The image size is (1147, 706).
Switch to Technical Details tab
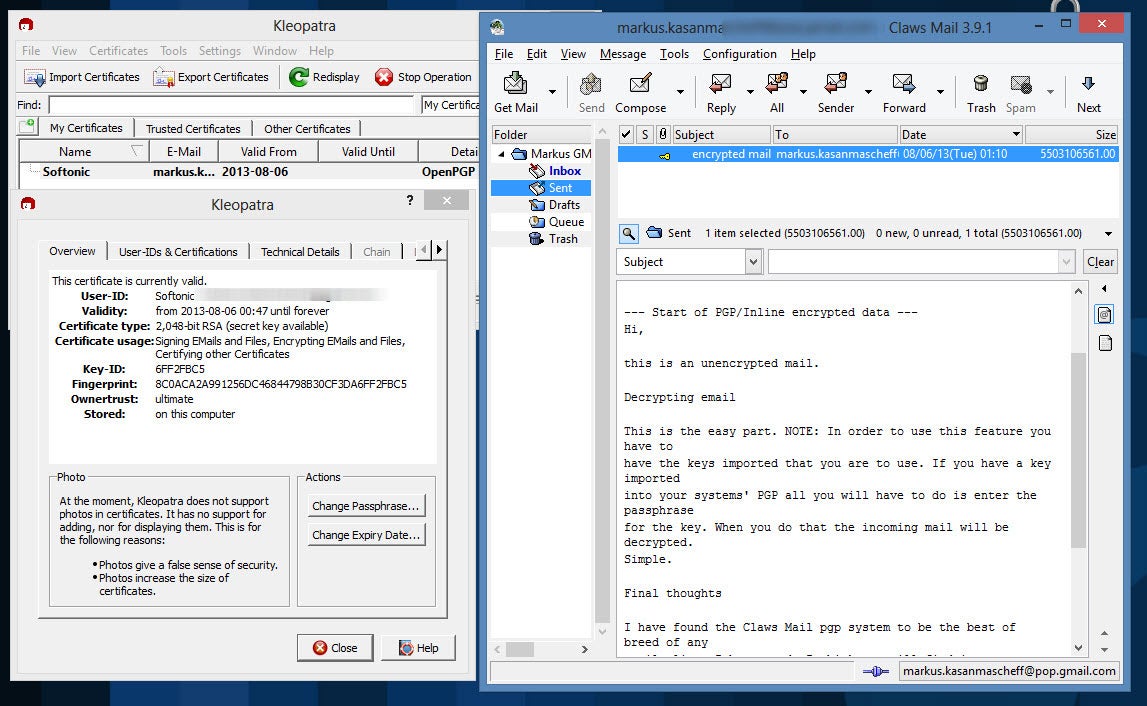click(x=300, y=252)
